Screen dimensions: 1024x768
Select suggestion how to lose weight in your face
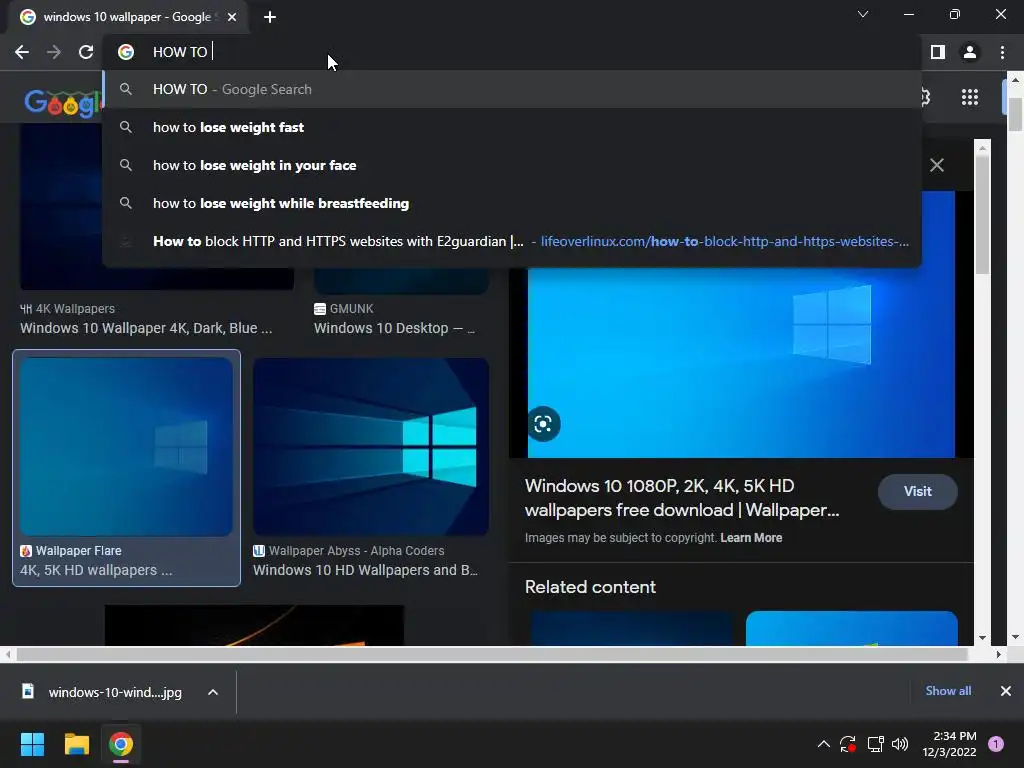[x=511, y=165]
